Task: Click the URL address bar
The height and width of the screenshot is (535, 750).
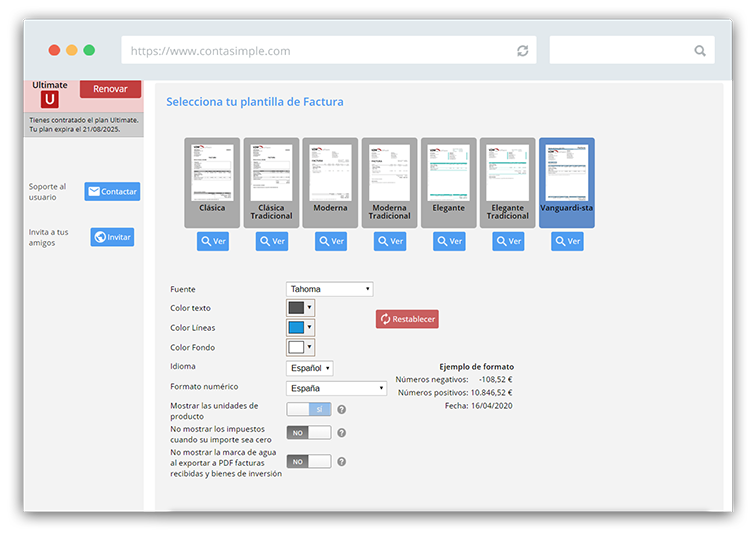Action: point(329,50)
